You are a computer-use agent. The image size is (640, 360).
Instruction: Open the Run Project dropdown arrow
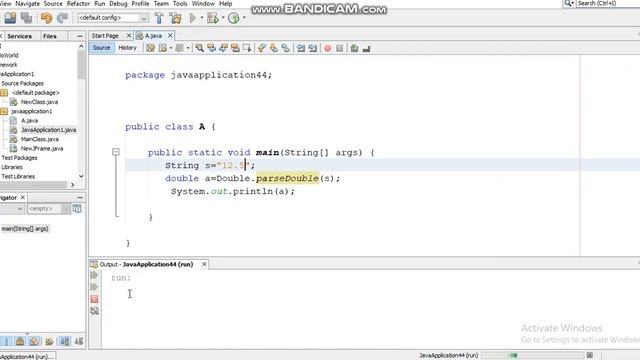(x=202, y=18)
